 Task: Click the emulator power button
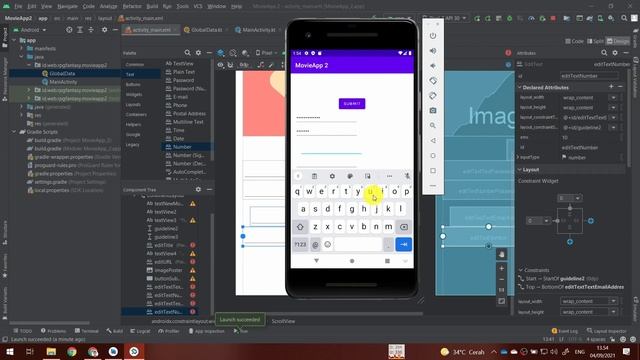click(433, 36)
